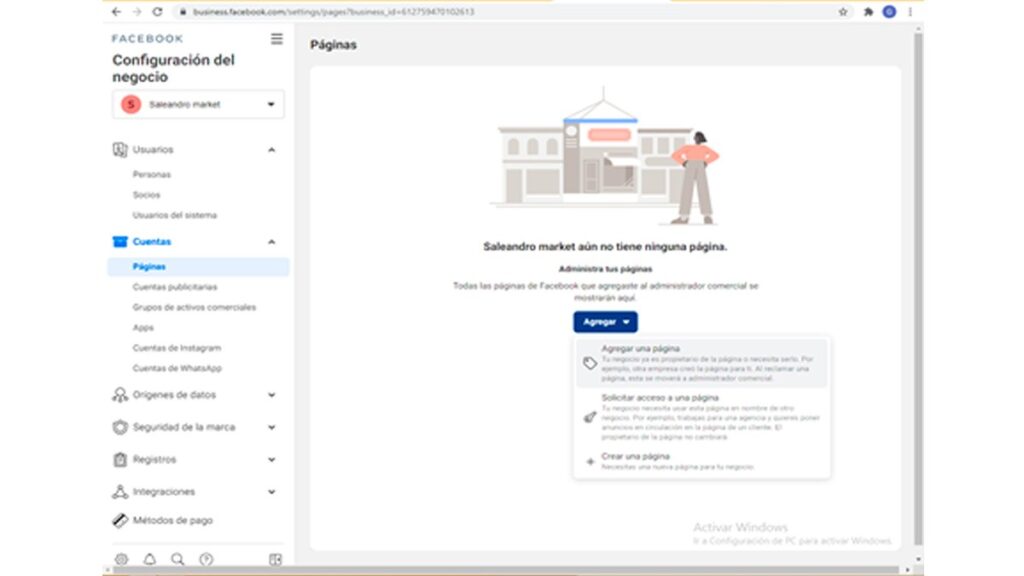Select Páginas in sidebar

198,266
